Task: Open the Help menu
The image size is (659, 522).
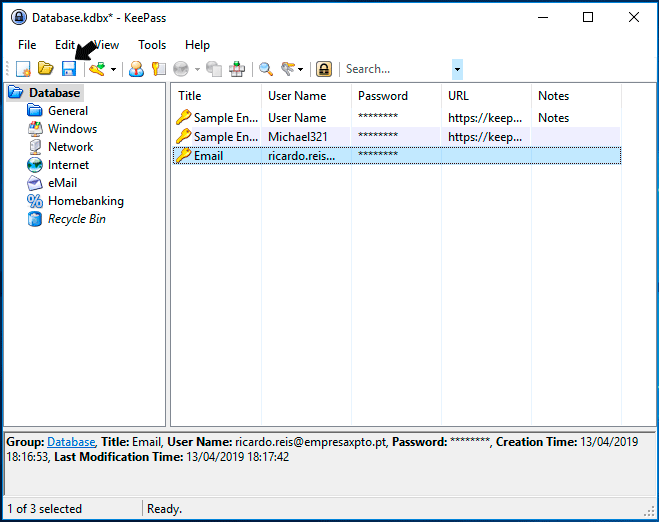Action: pyautogui.click(x=198, y=45)
